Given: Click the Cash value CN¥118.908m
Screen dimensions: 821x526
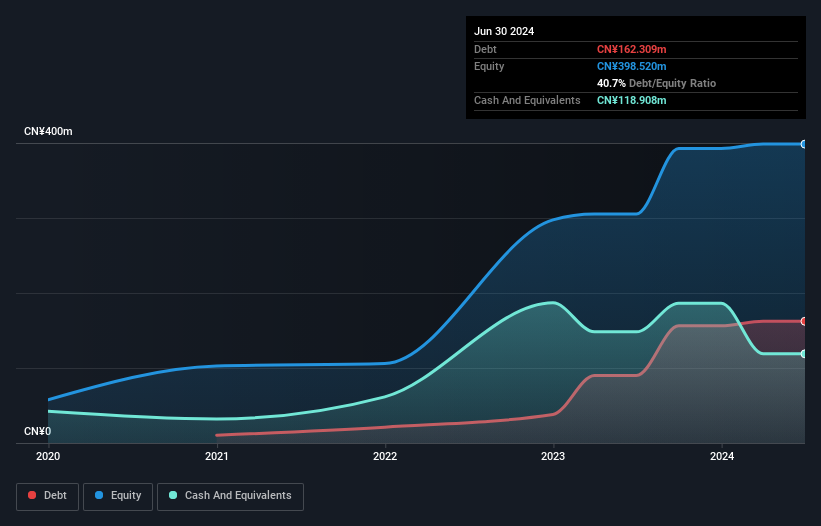Looking at the screenshot, I should click(631, 100).
